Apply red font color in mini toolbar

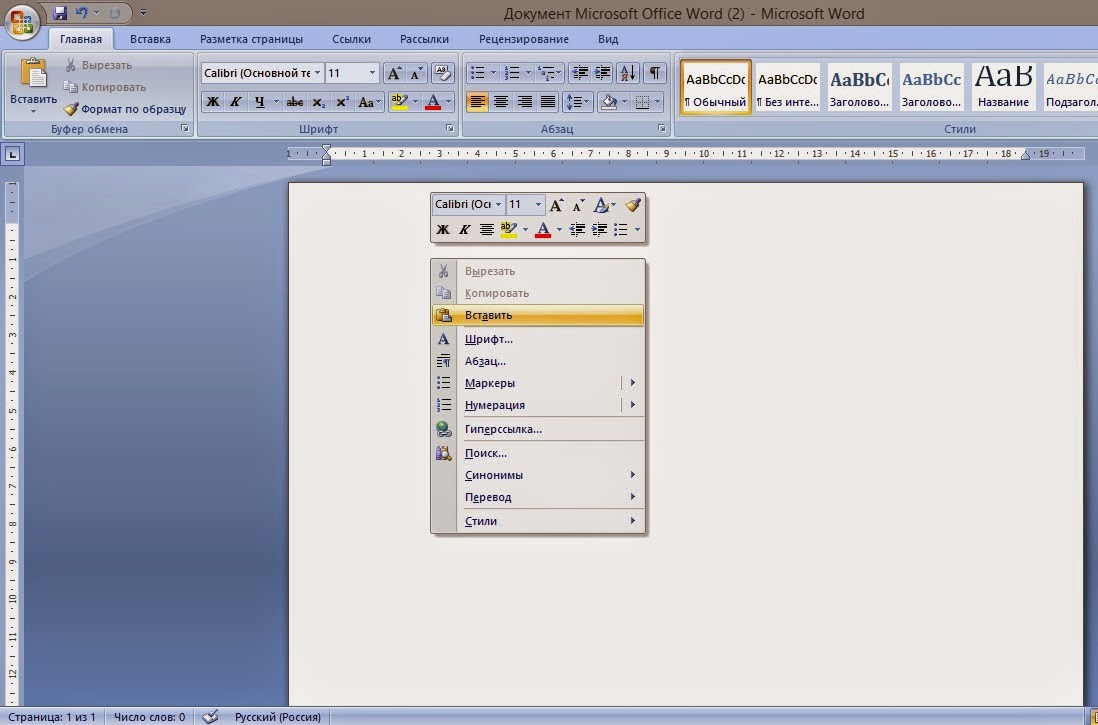(x=543, y=229)
